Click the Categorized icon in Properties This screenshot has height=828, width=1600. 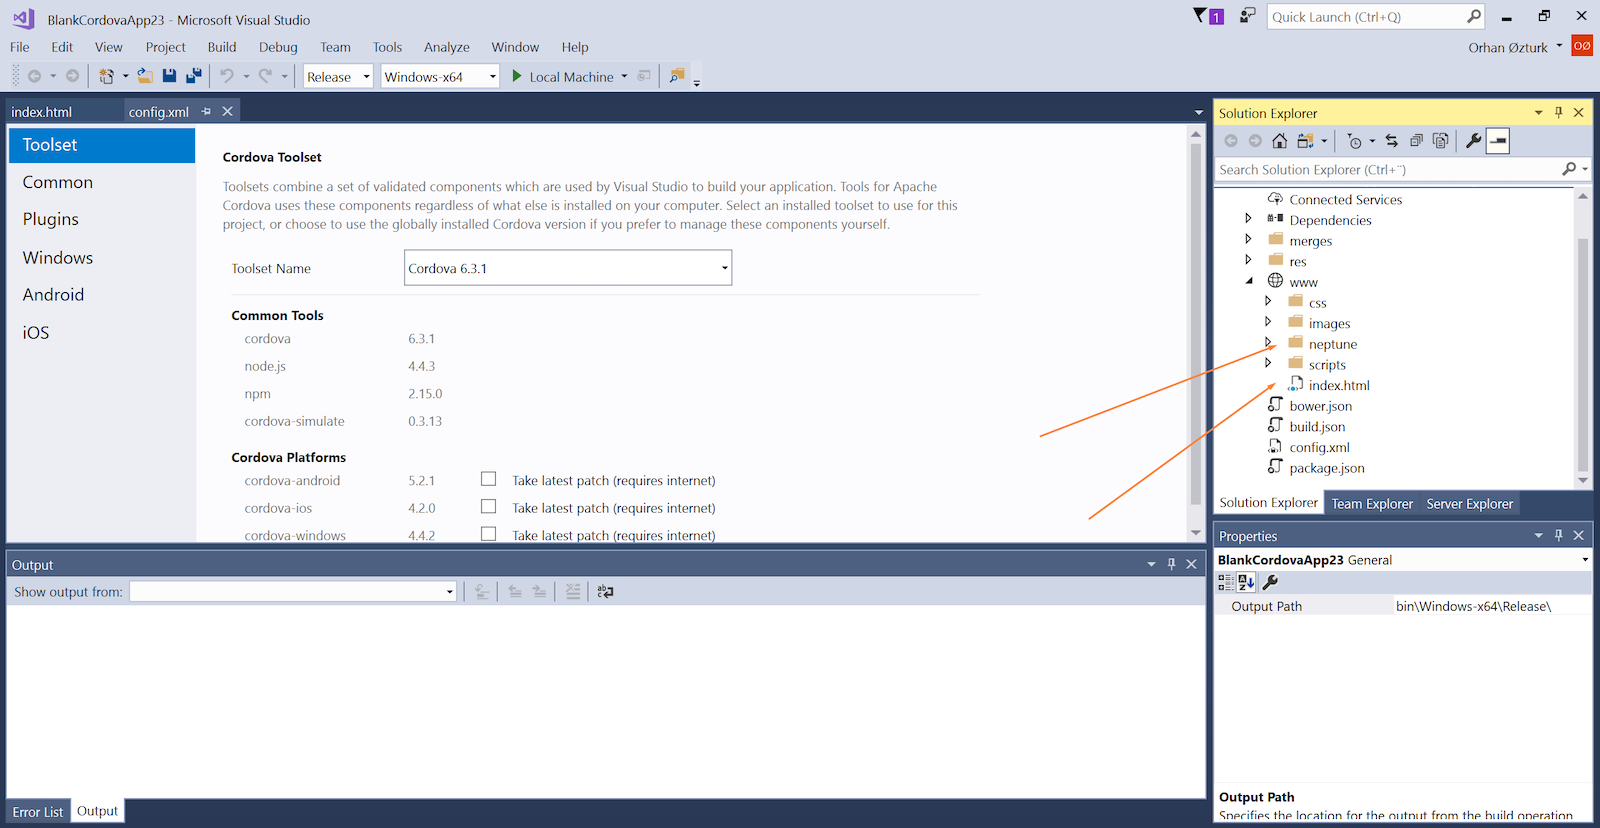[x=1226, y=582]
